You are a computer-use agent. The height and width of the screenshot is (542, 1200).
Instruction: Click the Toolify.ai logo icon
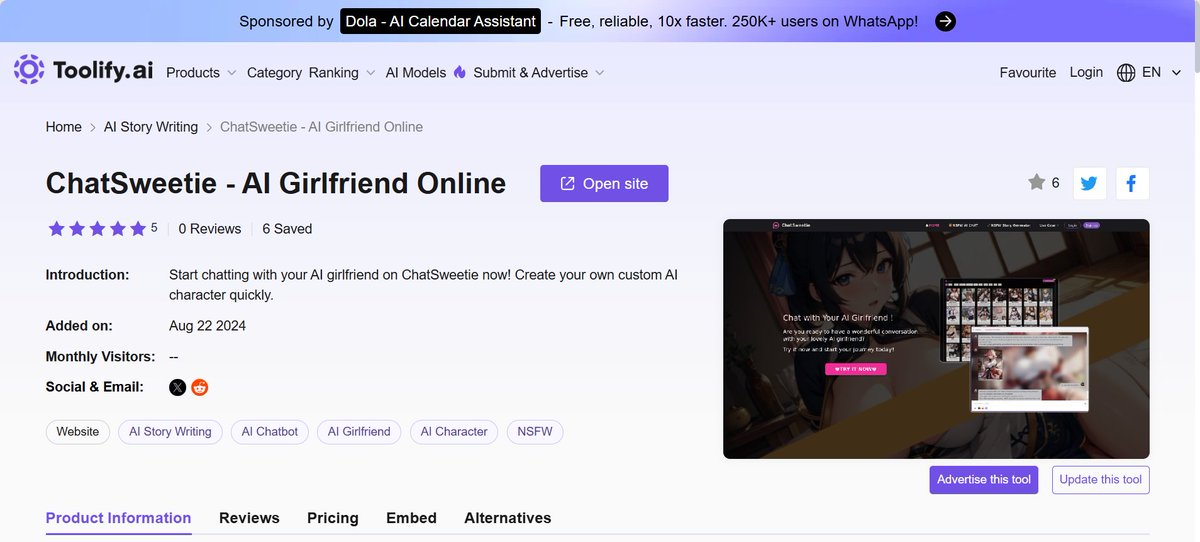coord(28,70)
